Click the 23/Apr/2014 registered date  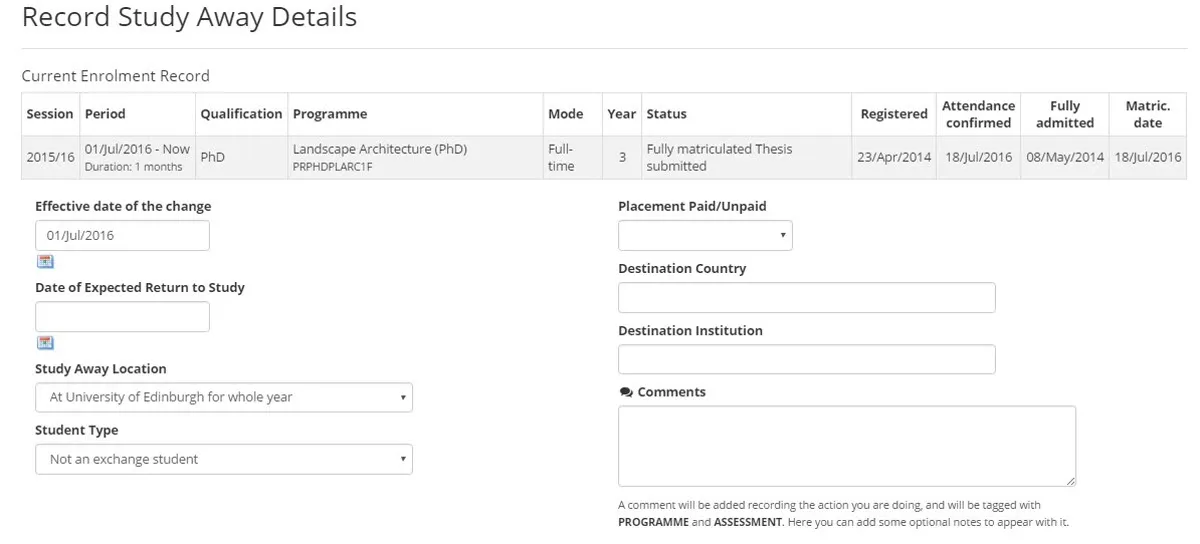[x=894, y=158]
